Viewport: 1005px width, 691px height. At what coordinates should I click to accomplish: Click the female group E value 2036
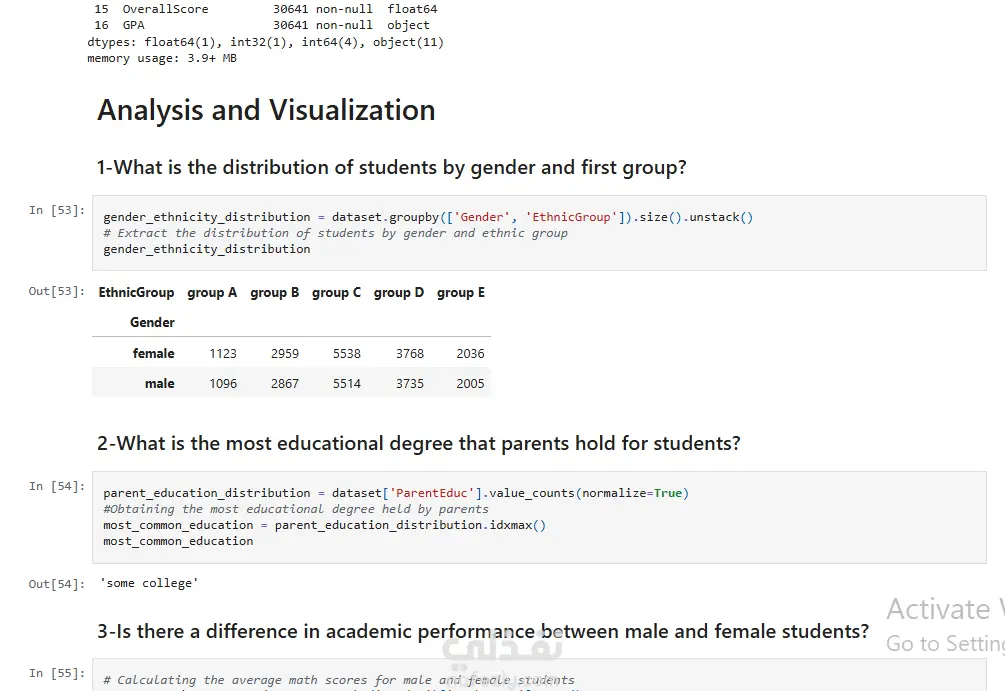pyautogui.click(x=470, y=354)
